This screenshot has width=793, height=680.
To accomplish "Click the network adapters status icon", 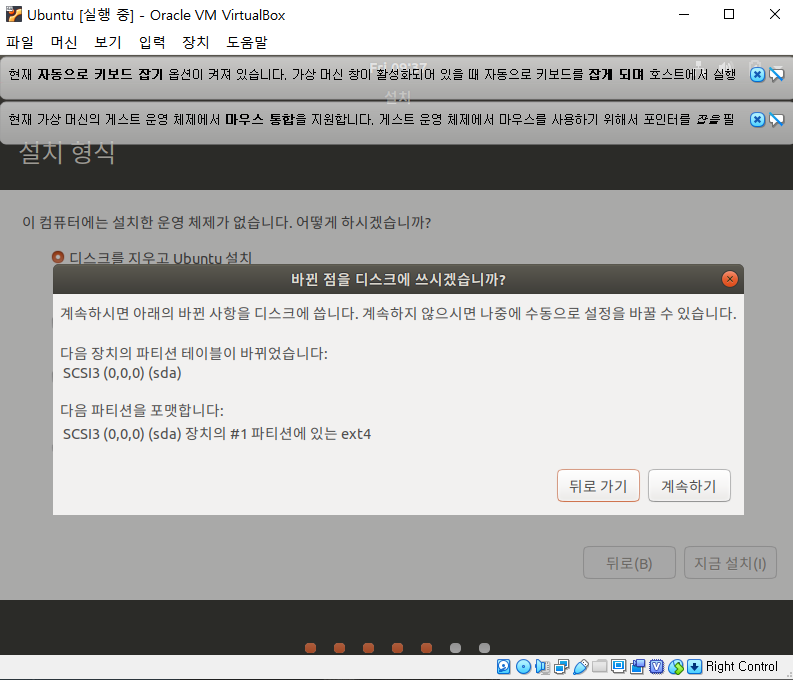I will point(561,667).
